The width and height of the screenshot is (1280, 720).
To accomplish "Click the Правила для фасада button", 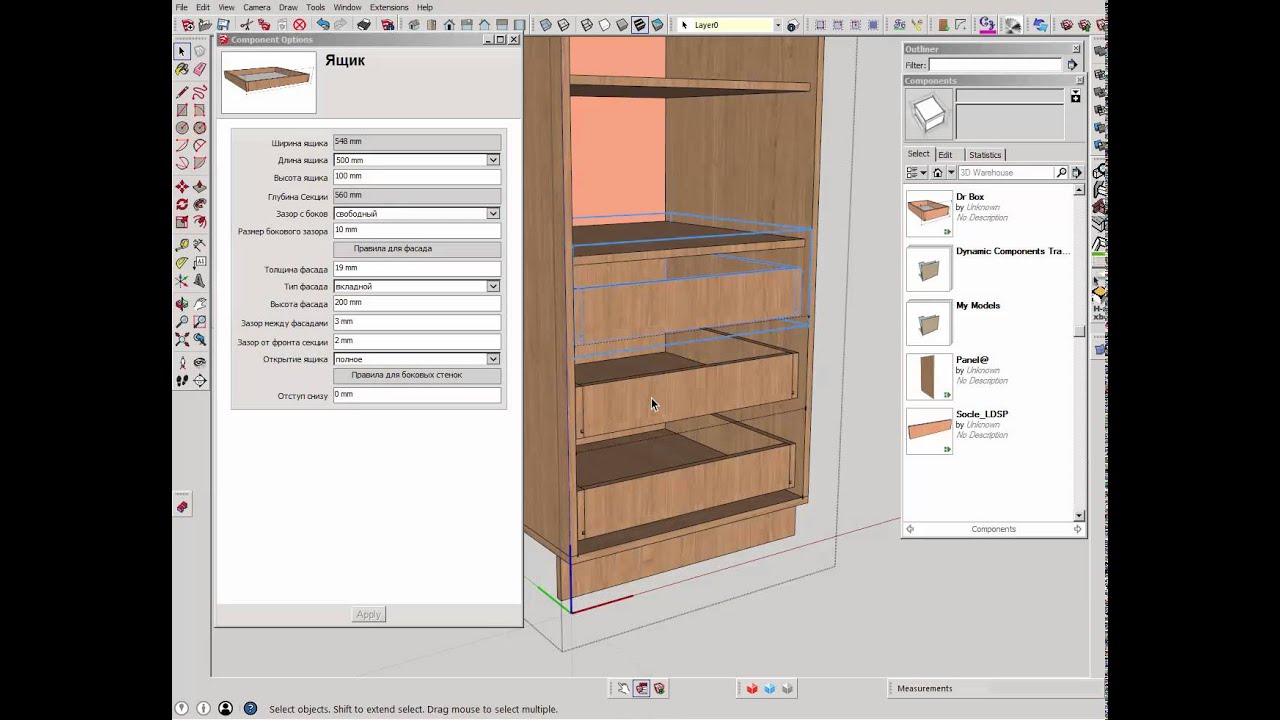I will pyautogui.click(x=417, y=248).
